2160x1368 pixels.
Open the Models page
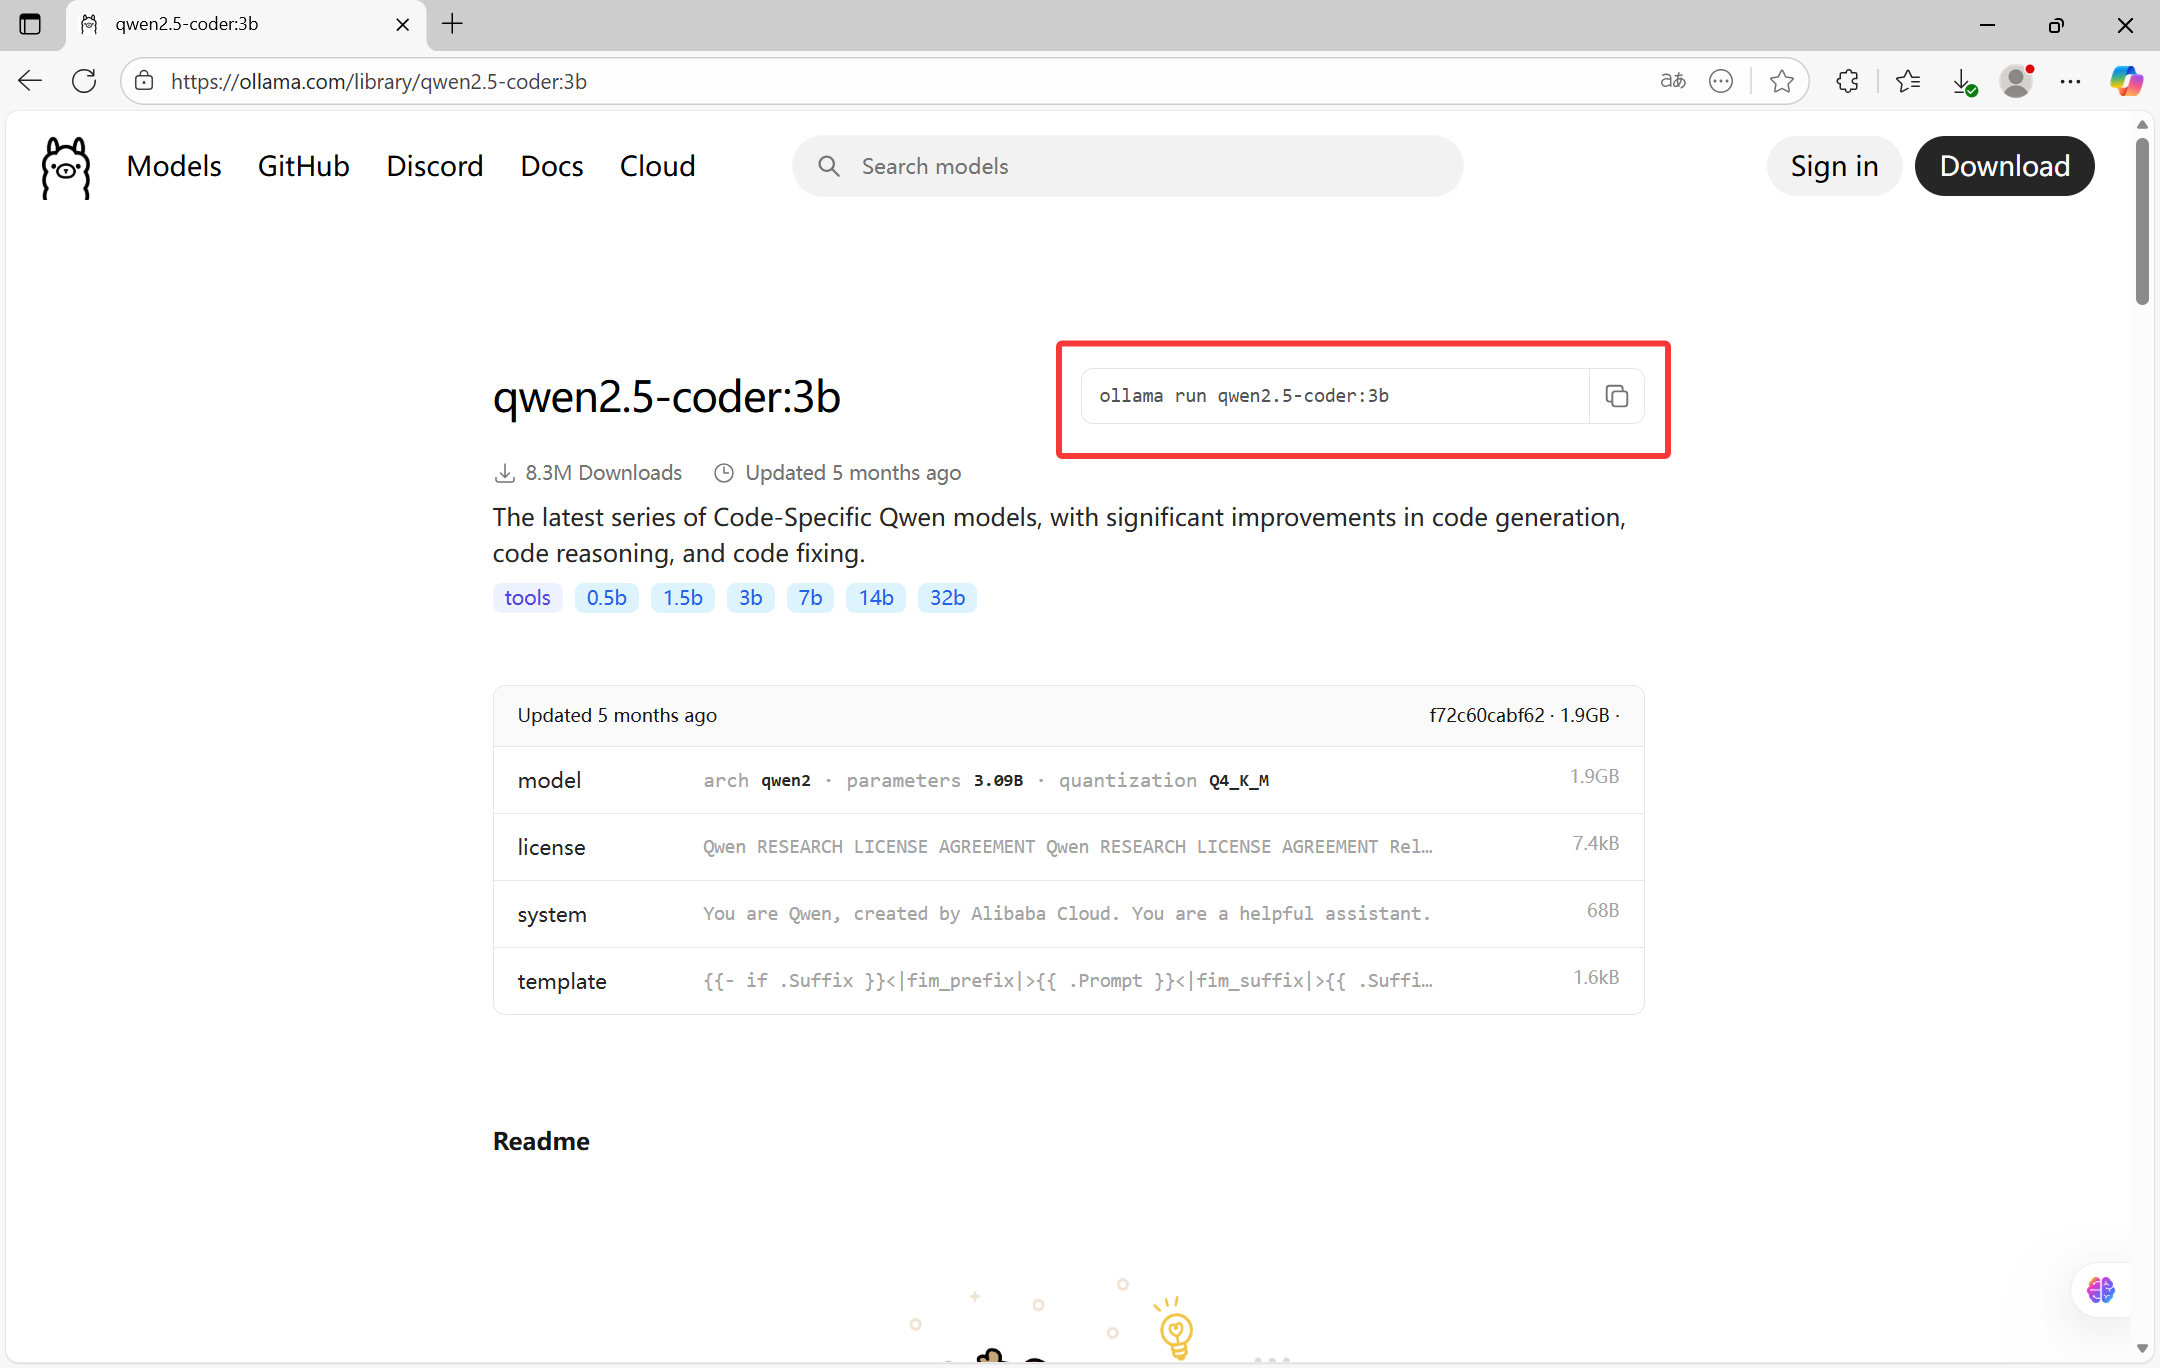174,166
